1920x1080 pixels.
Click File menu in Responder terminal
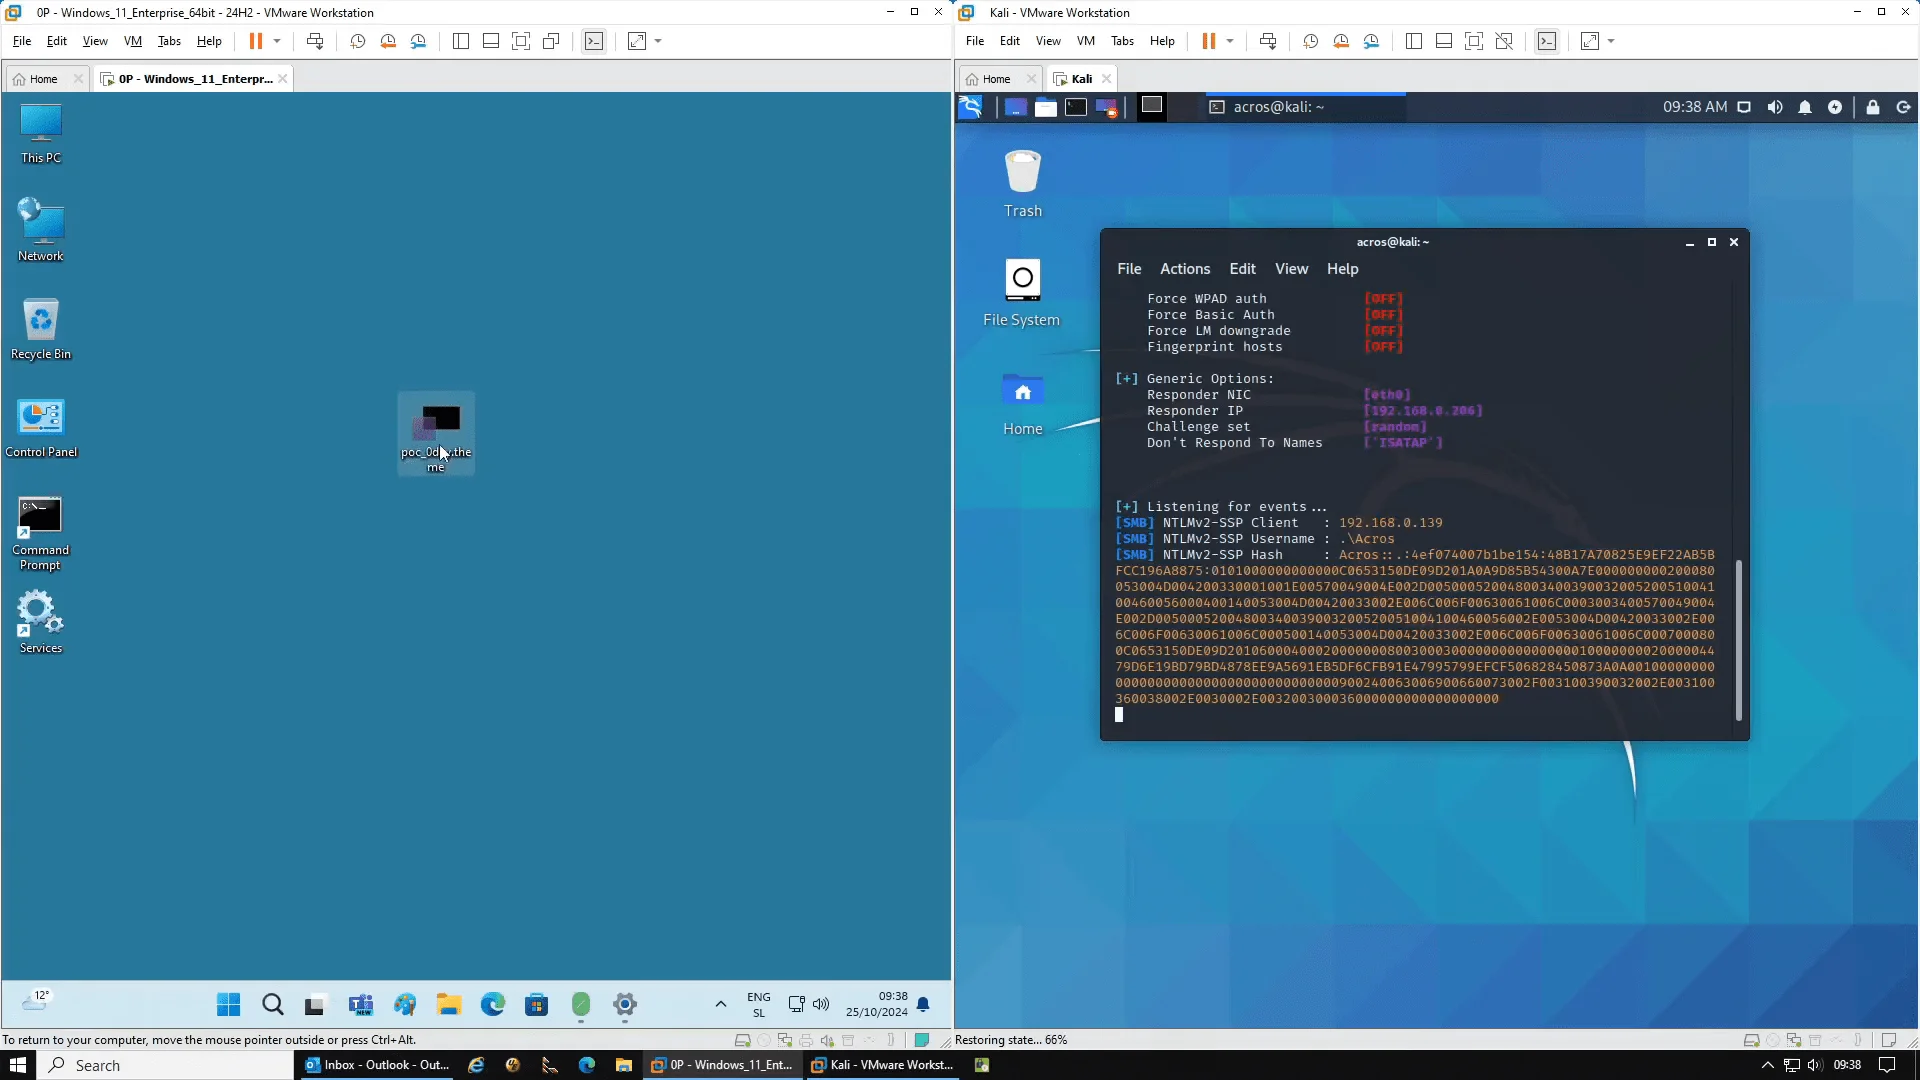(x=1129, y=268)
